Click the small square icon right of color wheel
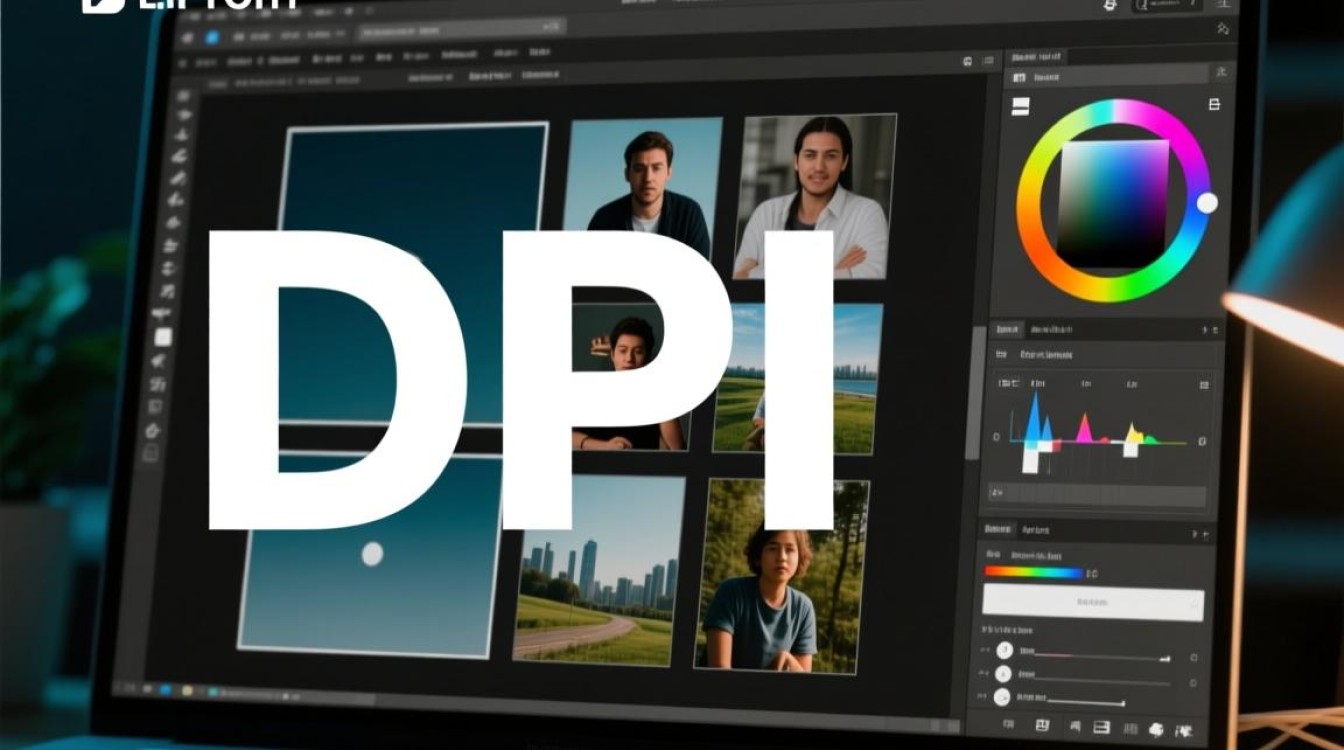Screen dimensions: 1344x750 pos(1215,104)
